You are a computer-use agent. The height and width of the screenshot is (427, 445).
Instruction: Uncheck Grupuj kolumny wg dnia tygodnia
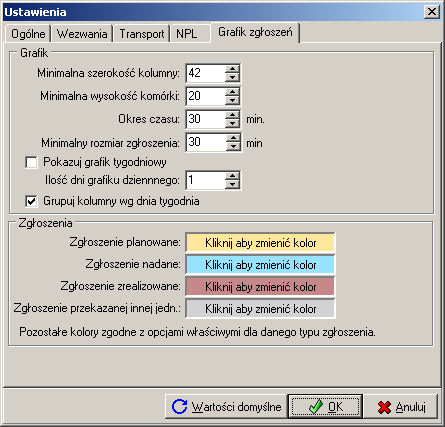click(x=31, y=201)
